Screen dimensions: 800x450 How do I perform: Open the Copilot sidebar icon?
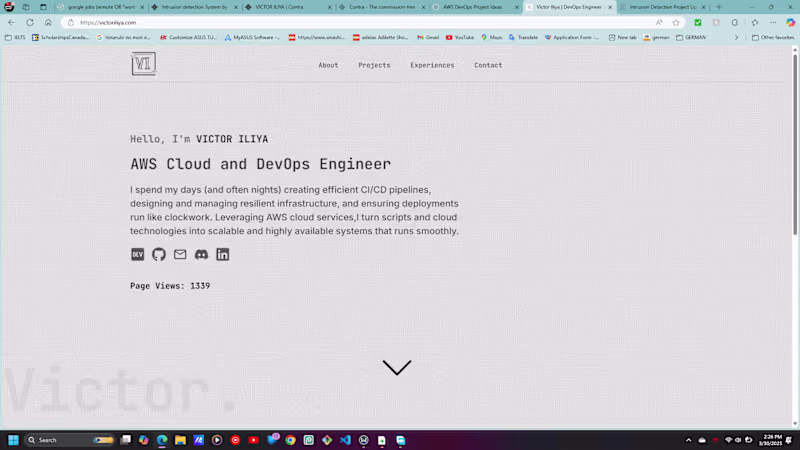790,22
